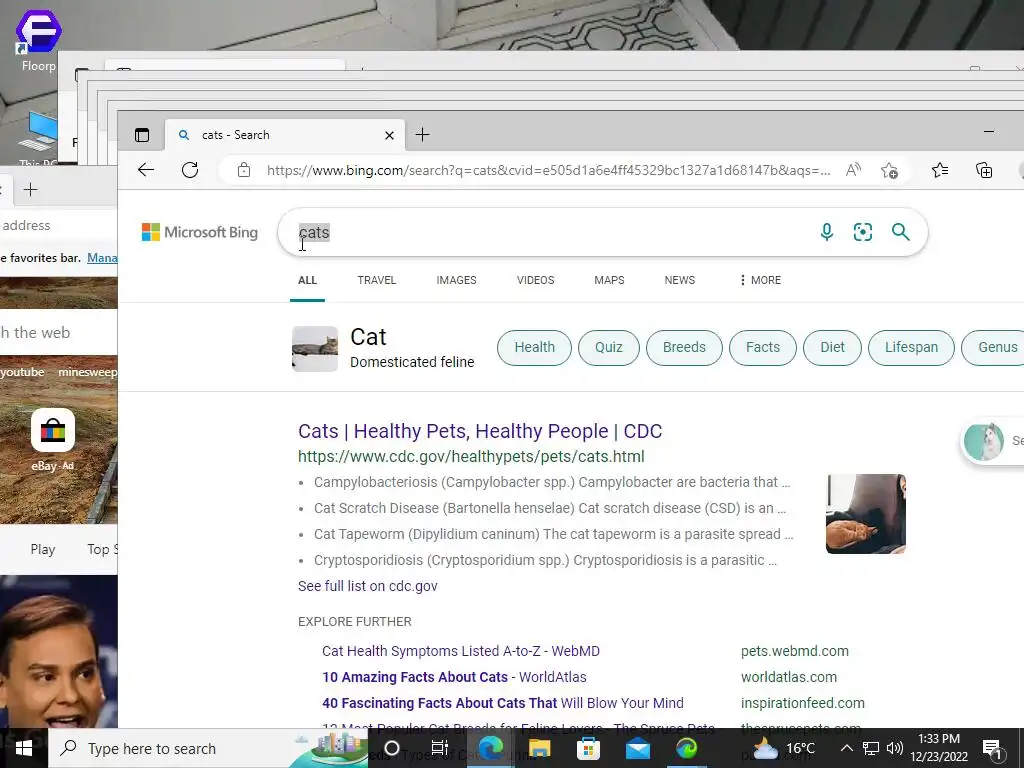The width and height of the screenshot is (1024, 768).
Task: Show hidden tray icons chevron
Action: pos(846,748)
